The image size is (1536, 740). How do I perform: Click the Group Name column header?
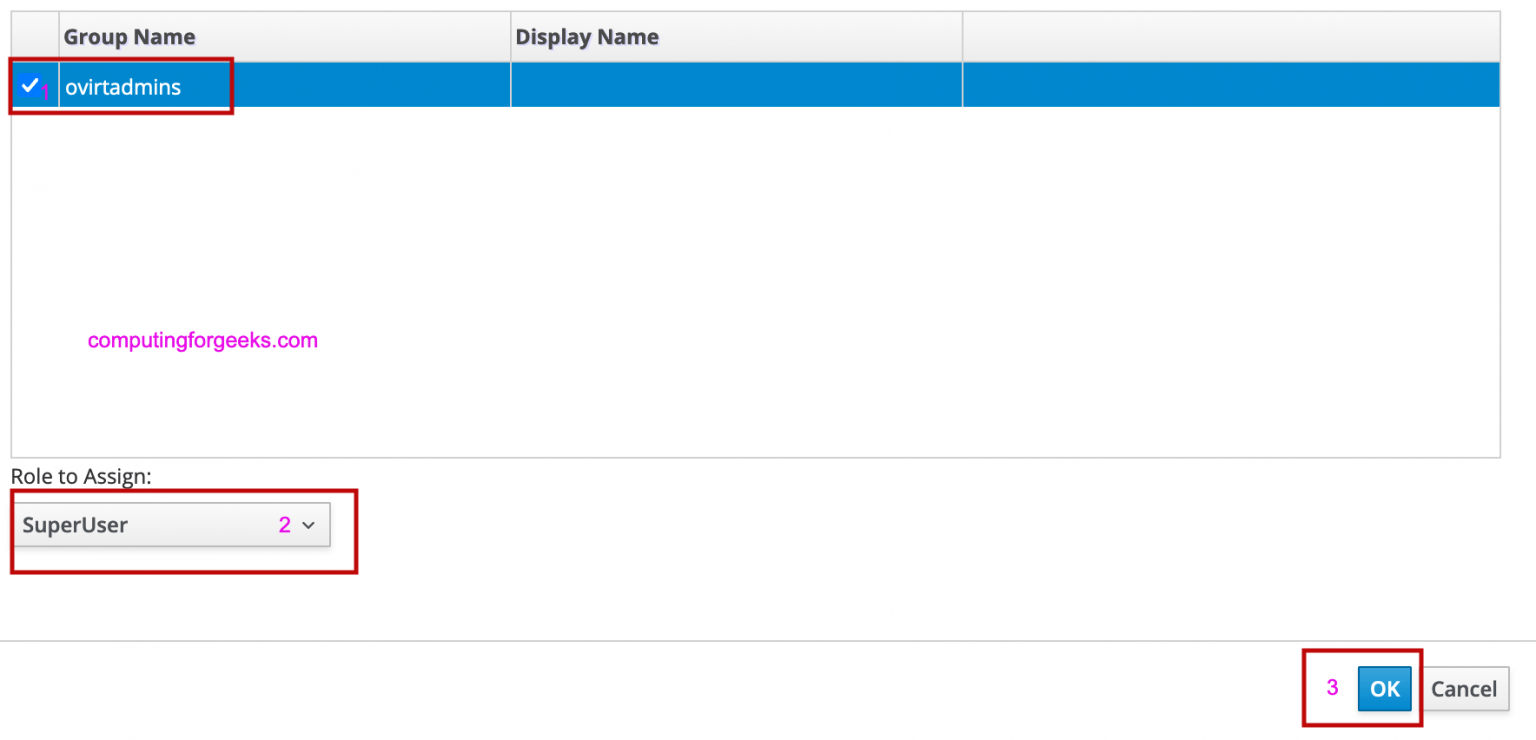[x=129, y=35]
